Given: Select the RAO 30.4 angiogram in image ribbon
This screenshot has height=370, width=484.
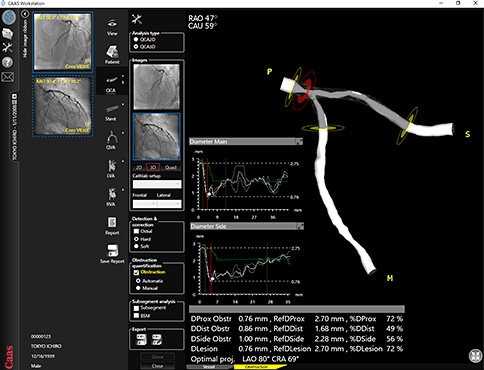Looking at the screenshot, I should click(63, 106).
